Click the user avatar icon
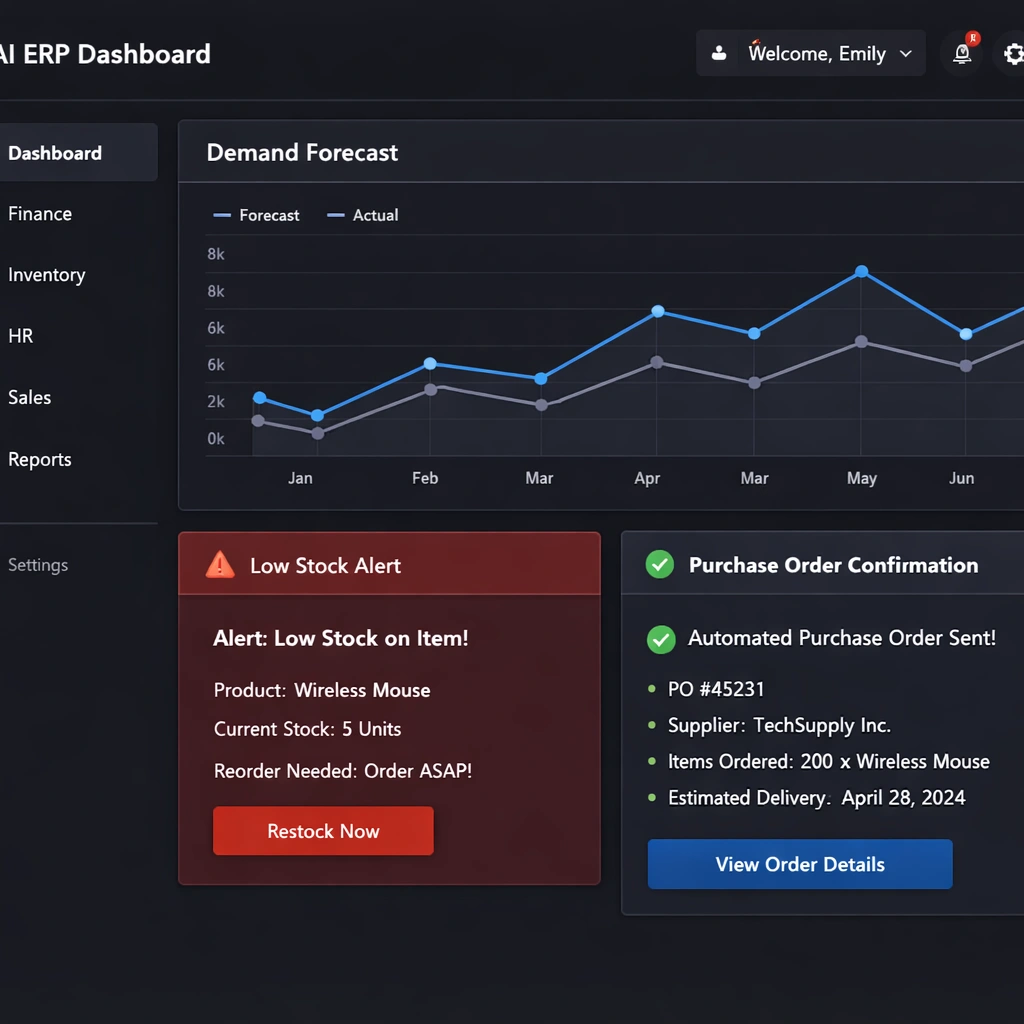The image size is (1024, 1024). 719,54
